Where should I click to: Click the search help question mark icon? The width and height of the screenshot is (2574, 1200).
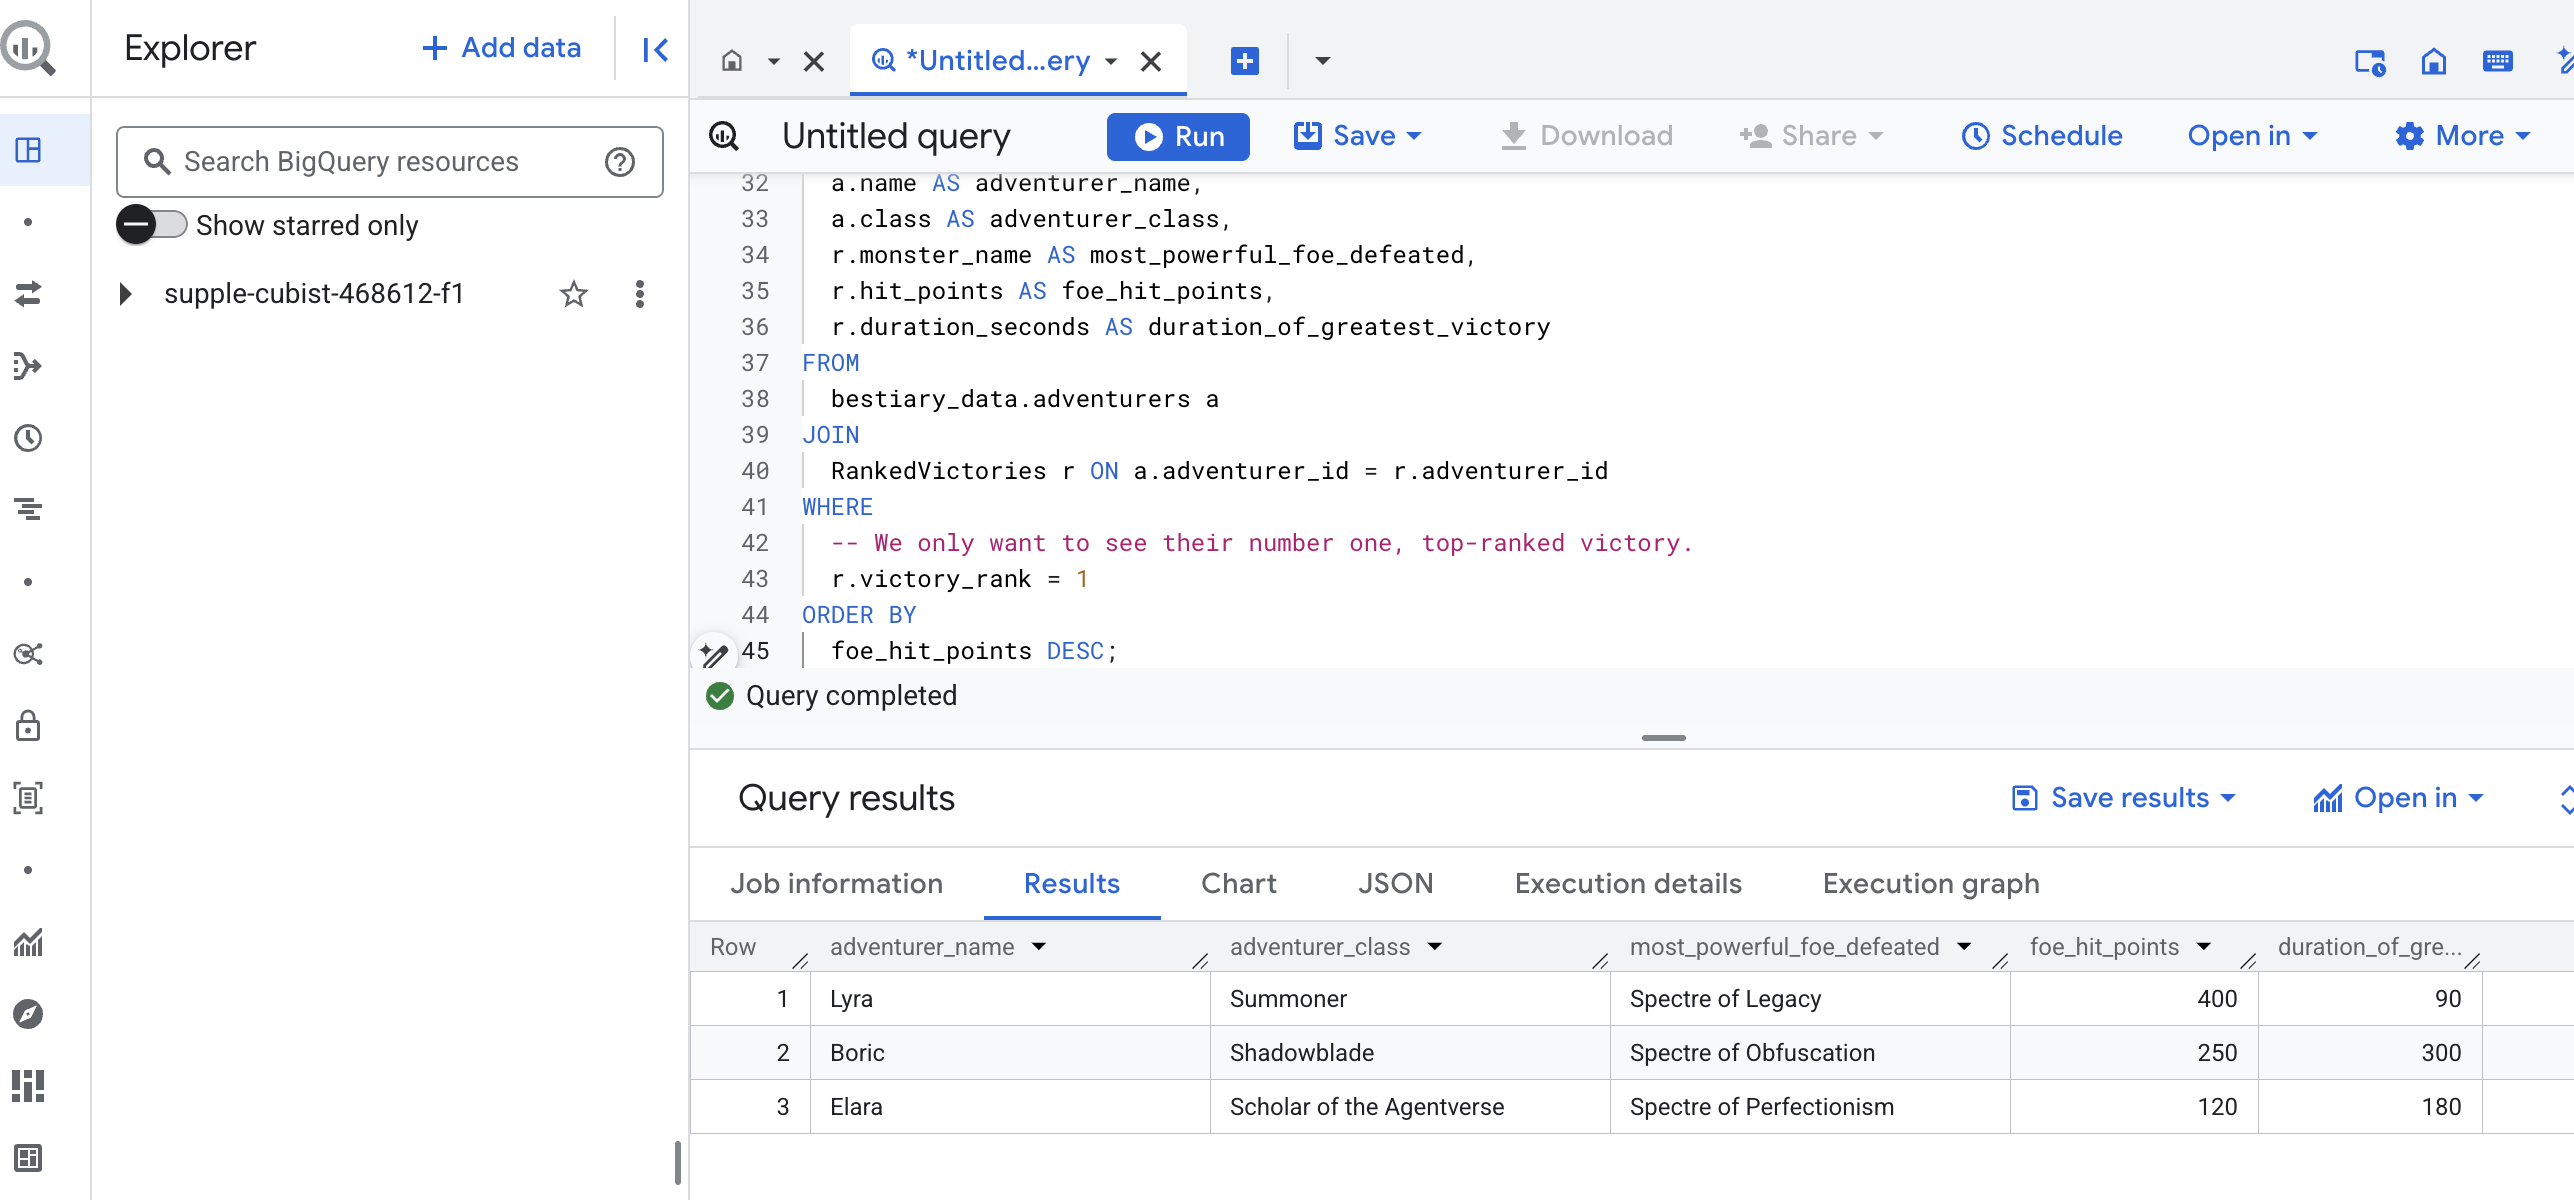click(x=620, y=162)
